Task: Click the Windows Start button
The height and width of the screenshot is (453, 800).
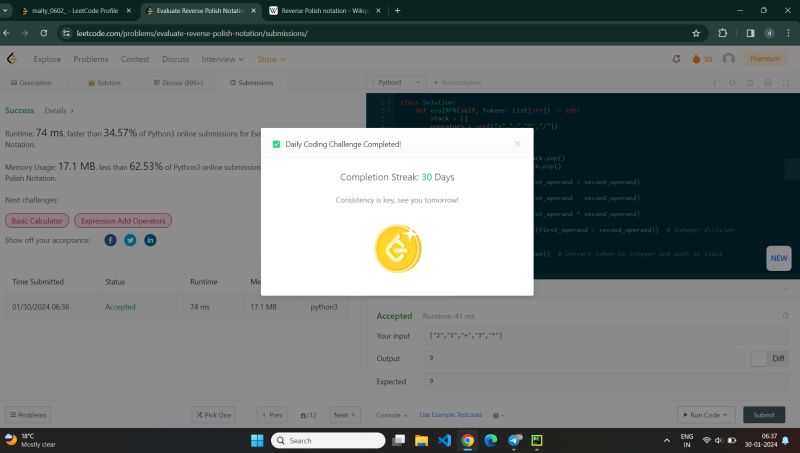Action: coord(257,440)
